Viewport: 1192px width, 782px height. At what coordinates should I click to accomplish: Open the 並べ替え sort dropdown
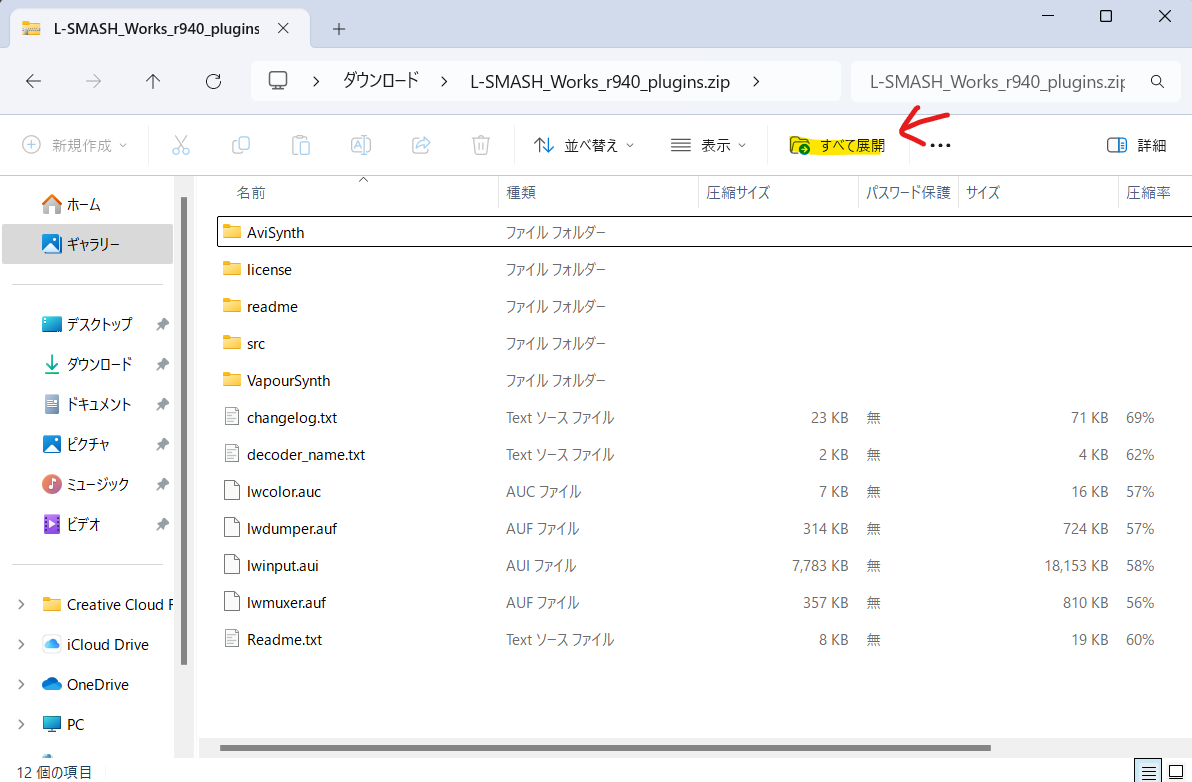click(x=584, y=145)
